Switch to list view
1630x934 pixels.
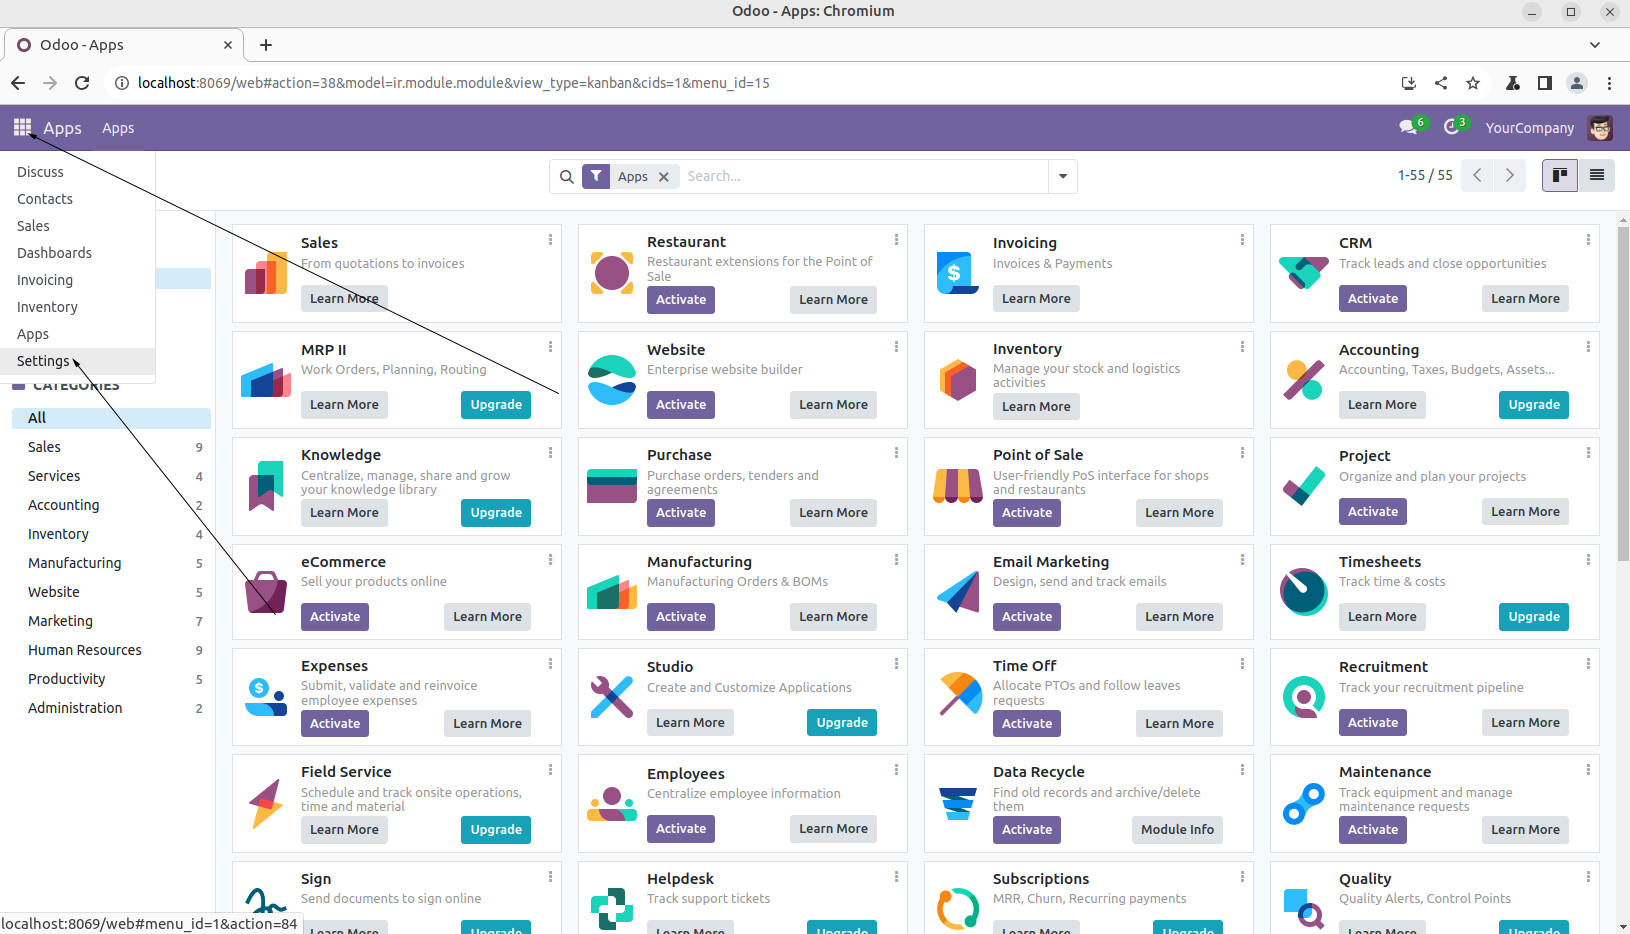click(x=1597, y=175)
